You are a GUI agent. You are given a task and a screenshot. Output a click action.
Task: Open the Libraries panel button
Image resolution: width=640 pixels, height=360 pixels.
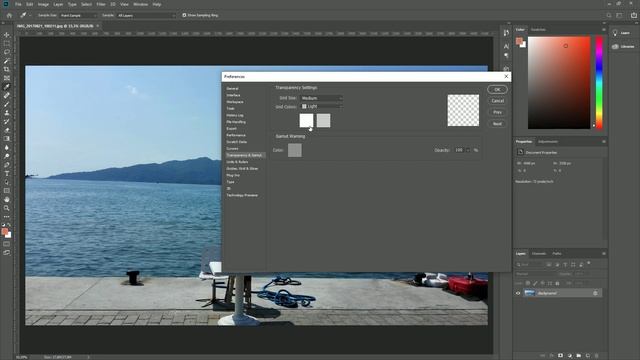(623, 47)
